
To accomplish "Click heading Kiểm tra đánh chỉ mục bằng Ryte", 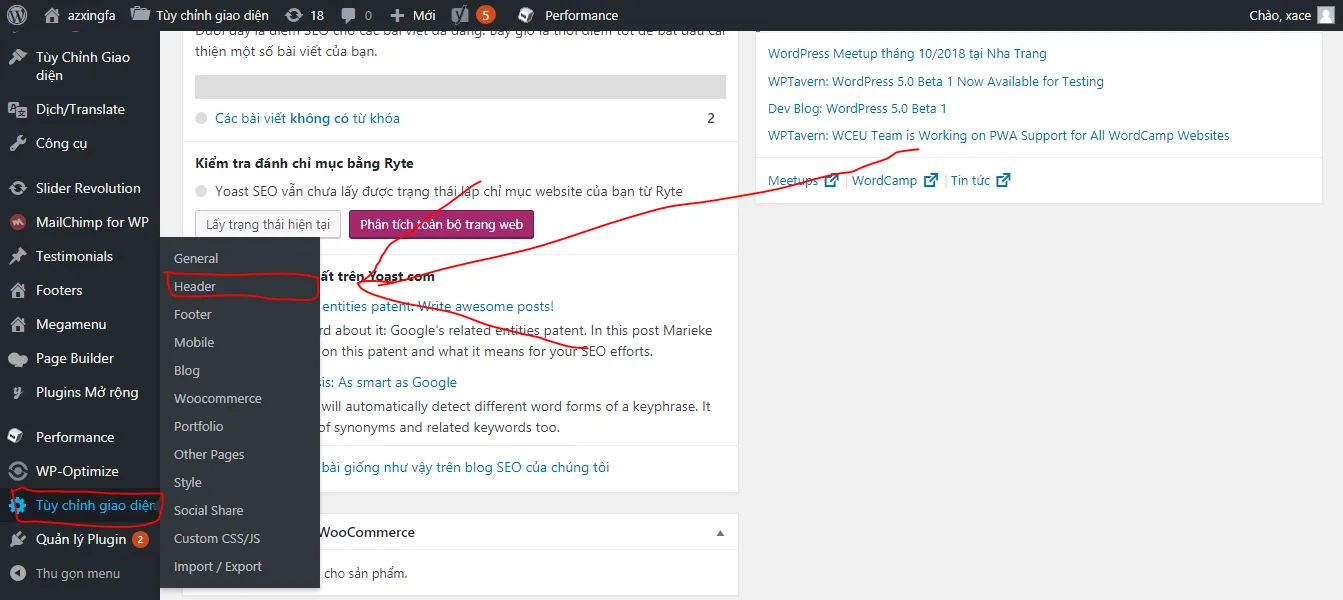I will (304, 163).
